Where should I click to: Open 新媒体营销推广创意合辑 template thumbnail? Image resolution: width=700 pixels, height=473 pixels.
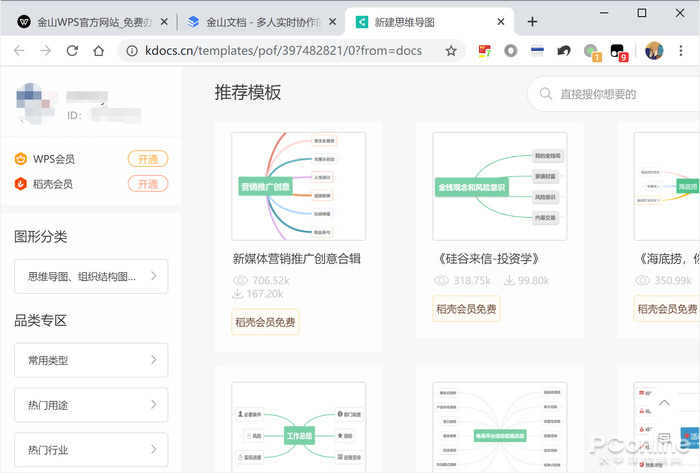(298, 186)
